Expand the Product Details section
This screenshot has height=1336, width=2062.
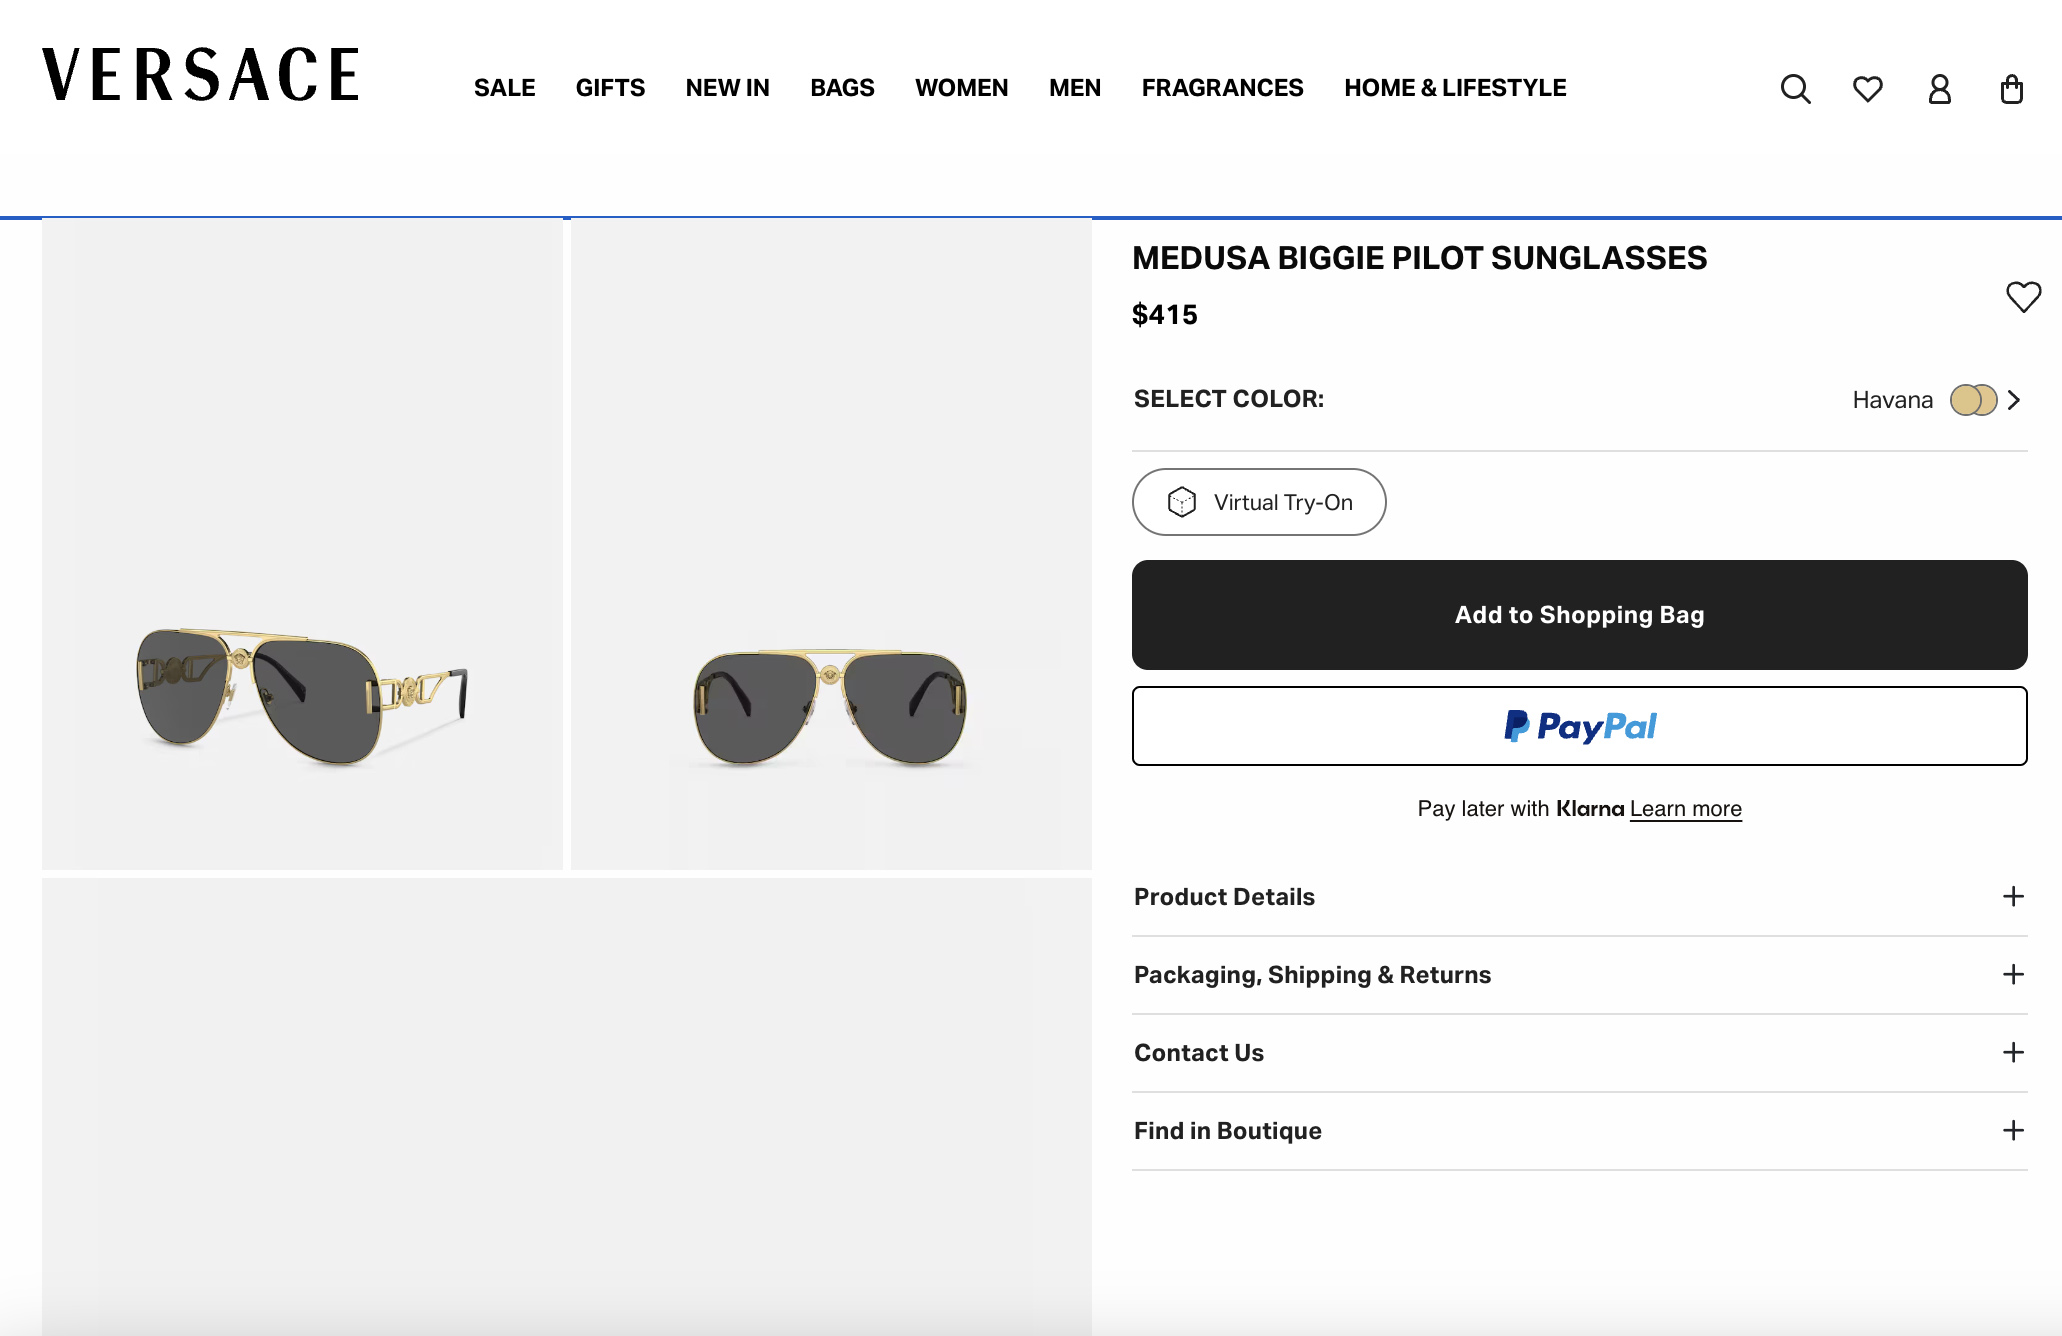click(2012, 897)
